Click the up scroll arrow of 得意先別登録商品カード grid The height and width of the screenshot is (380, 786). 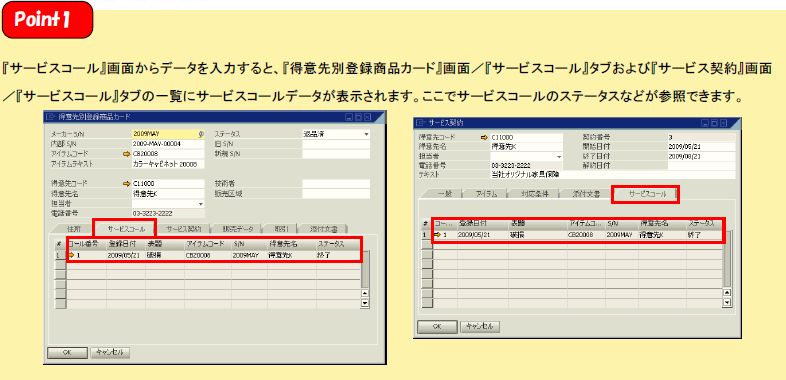(x=364, y=294)
